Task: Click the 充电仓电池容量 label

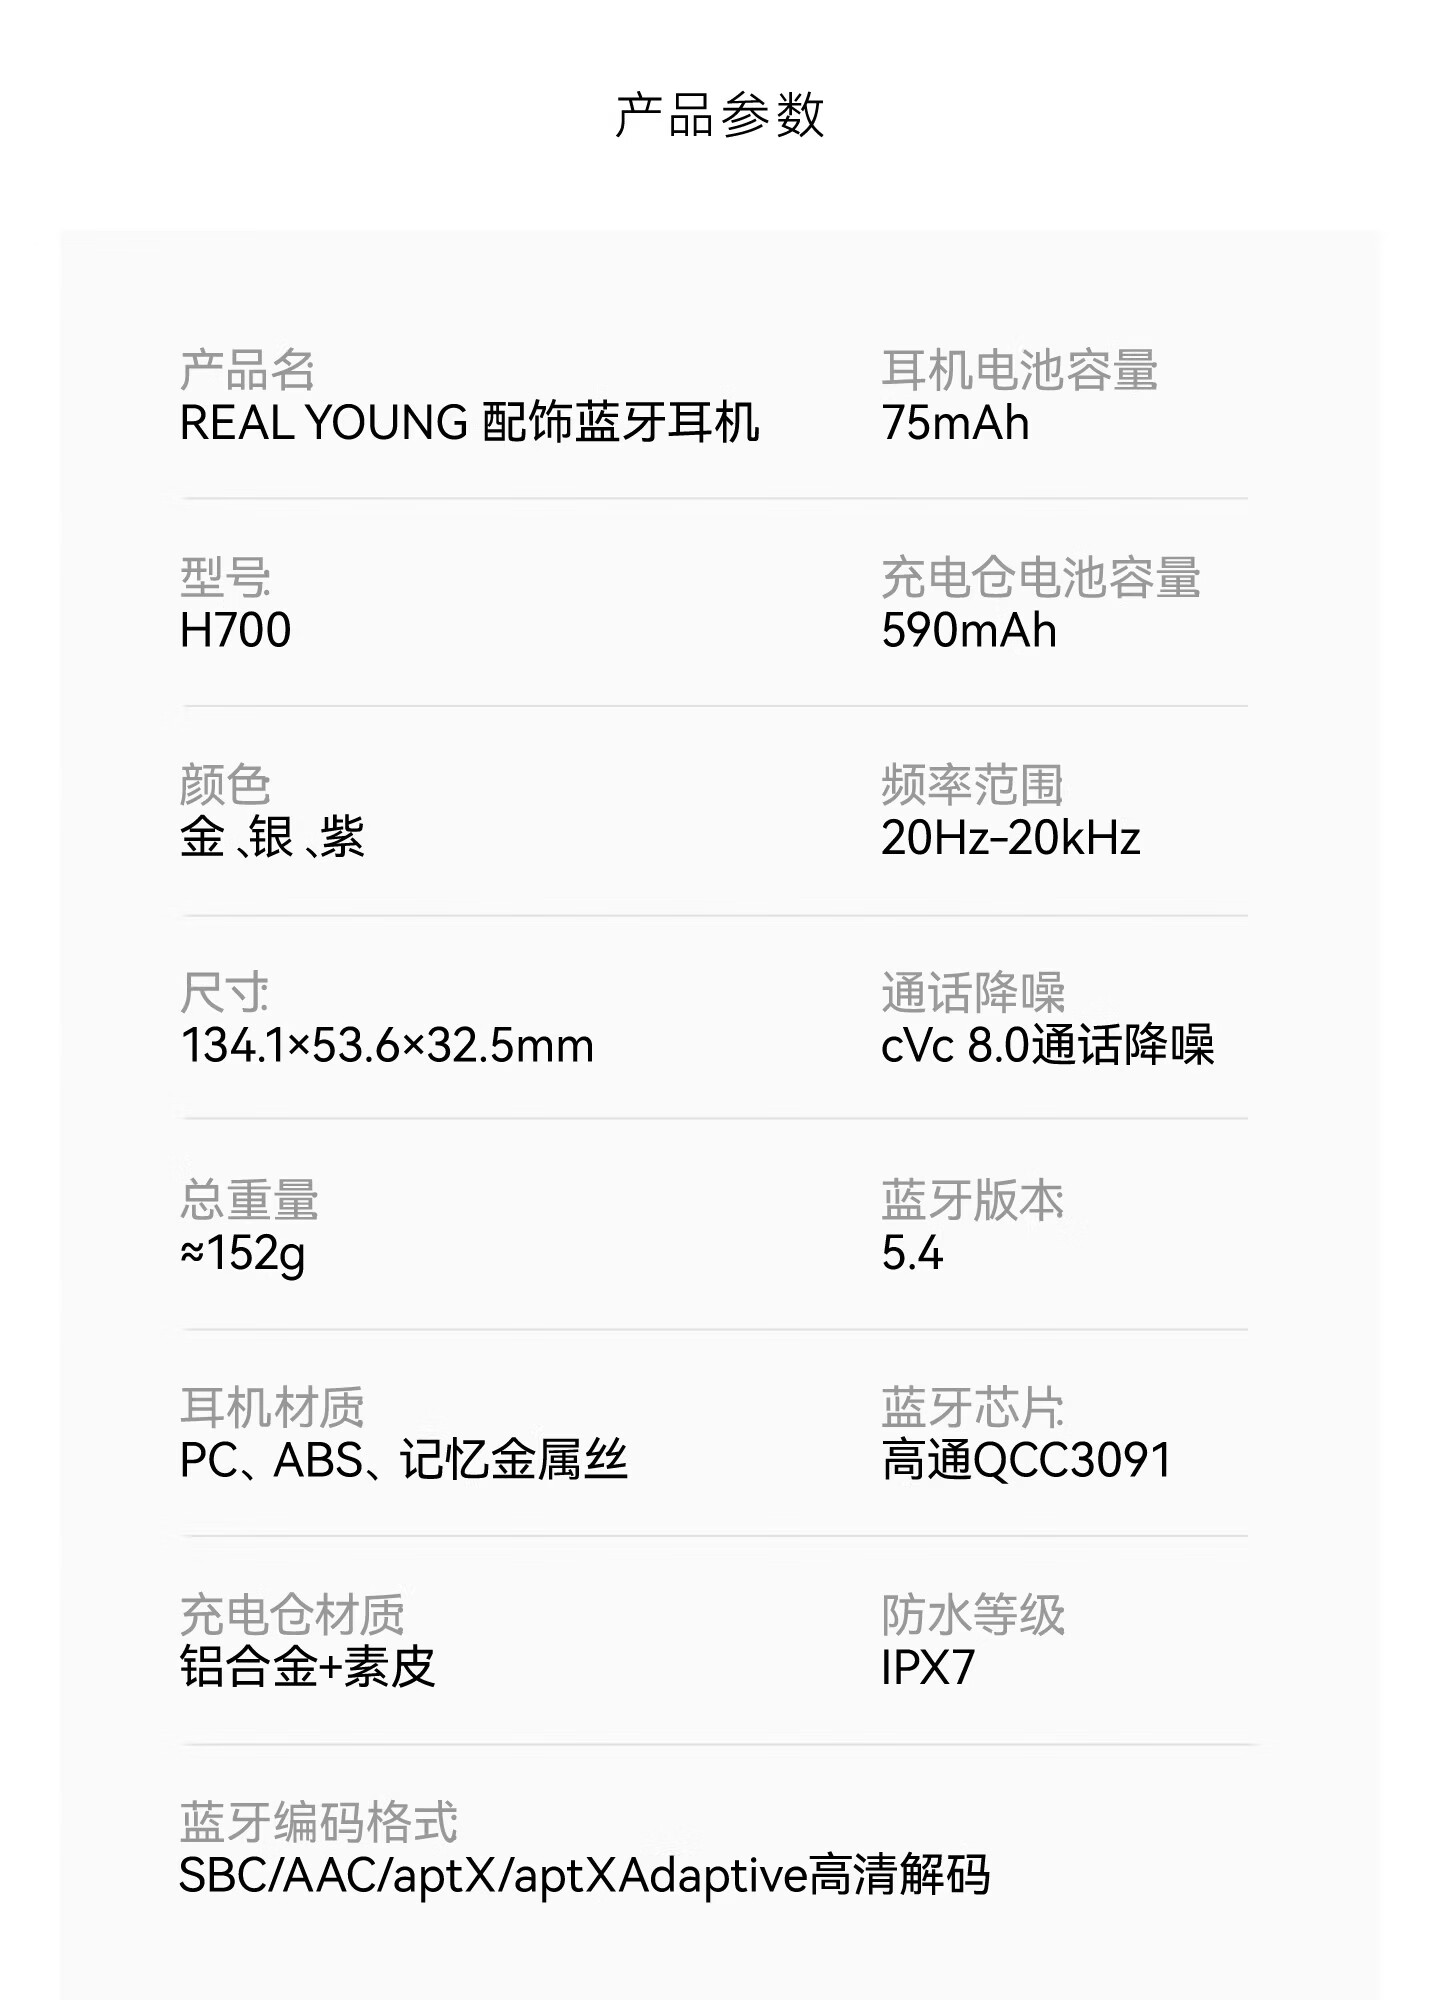Action: click(1040, 578)
